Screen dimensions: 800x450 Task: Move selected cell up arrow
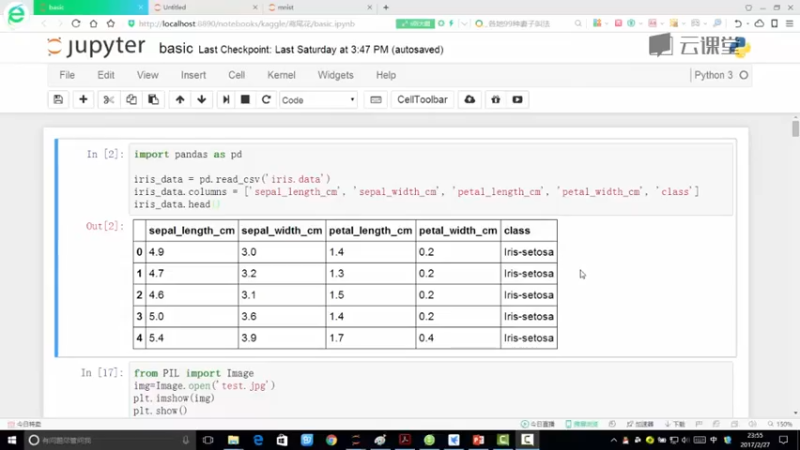(x=180, y=99)
